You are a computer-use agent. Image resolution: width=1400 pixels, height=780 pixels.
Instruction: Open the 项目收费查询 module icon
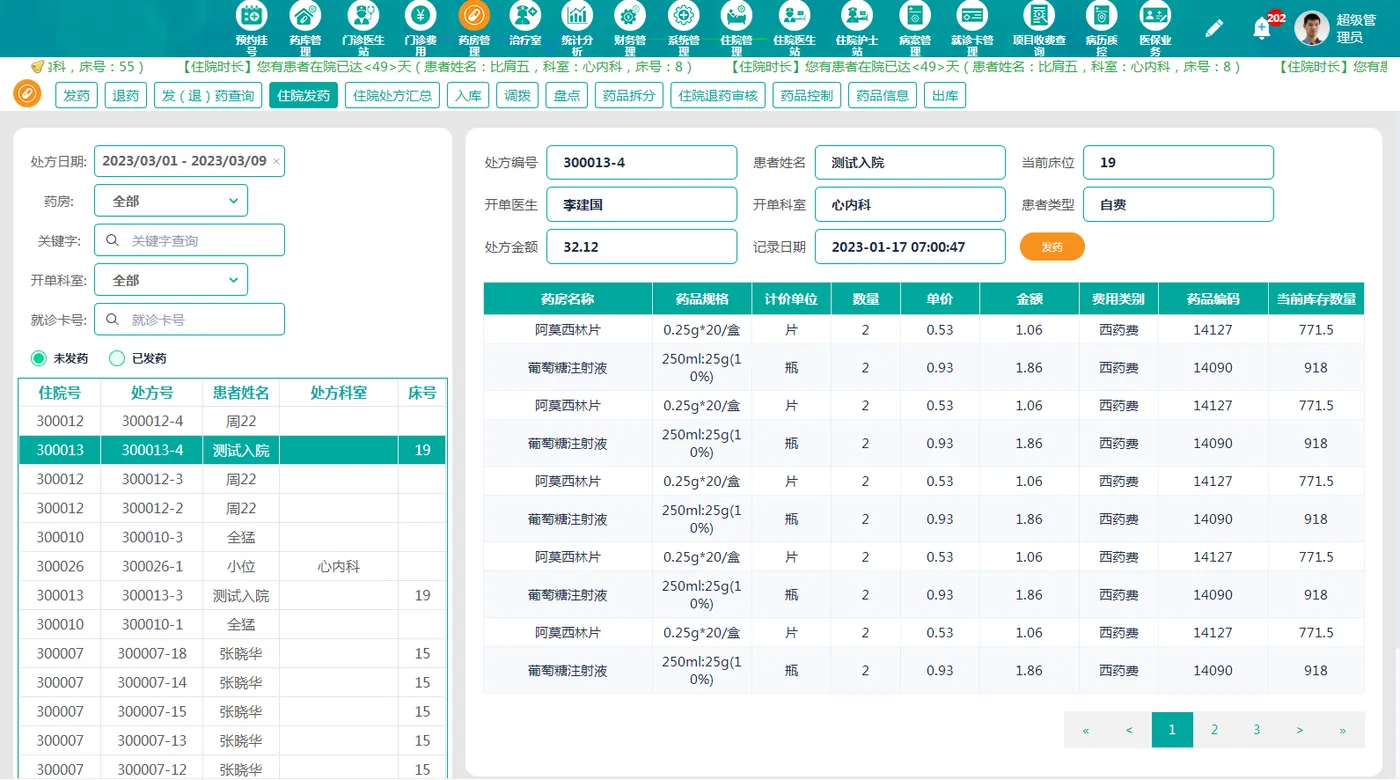tap(1040, 16)
